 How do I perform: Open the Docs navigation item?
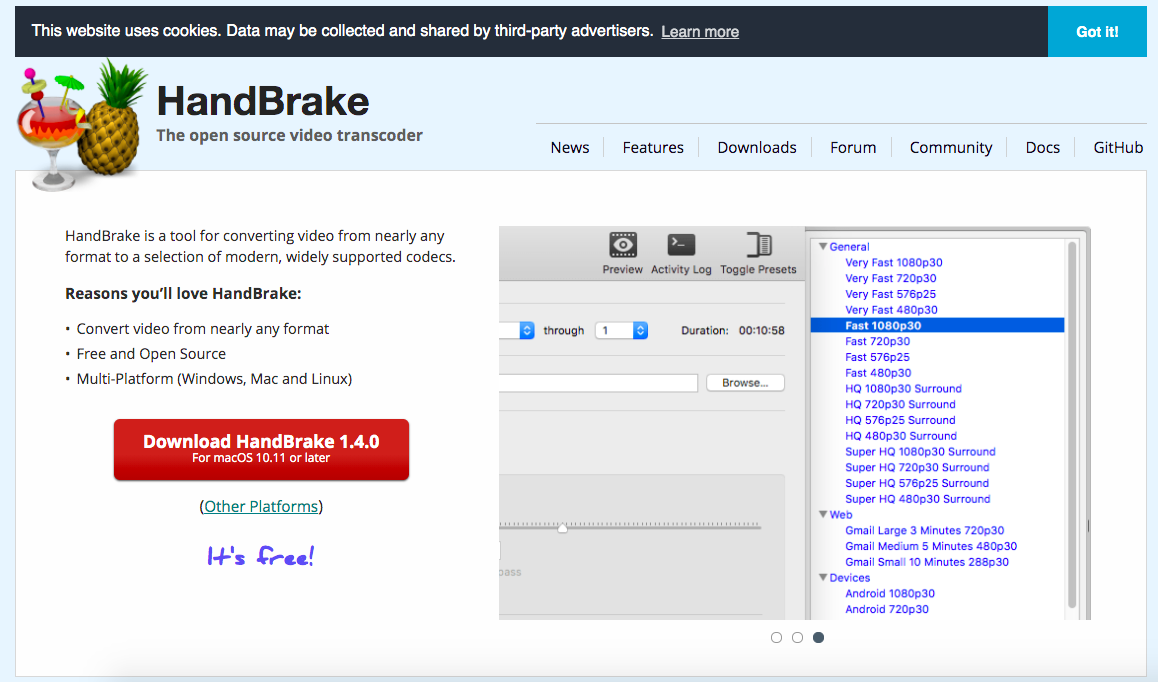1042,148
